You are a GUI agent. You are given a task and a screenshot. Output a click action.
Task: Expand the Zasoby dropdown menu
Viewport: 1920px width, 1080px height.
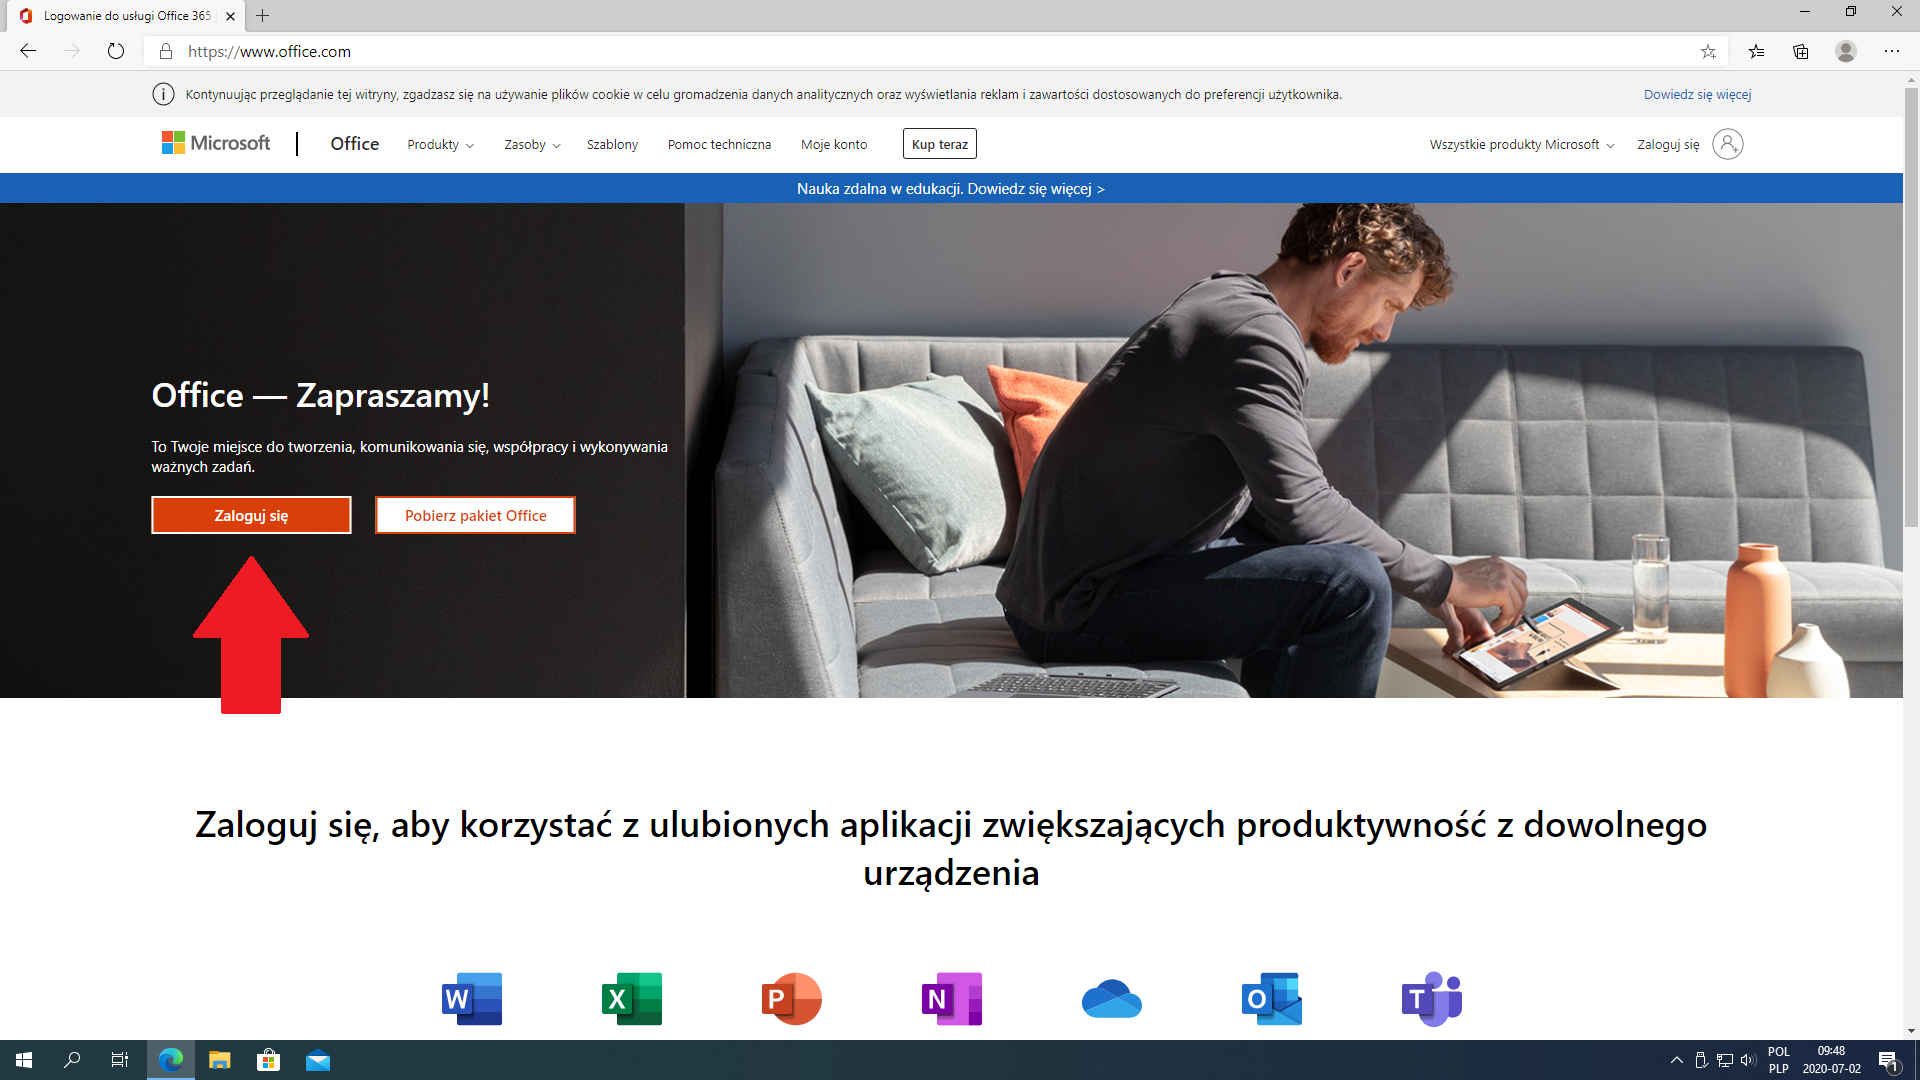[x=532, y=144]
